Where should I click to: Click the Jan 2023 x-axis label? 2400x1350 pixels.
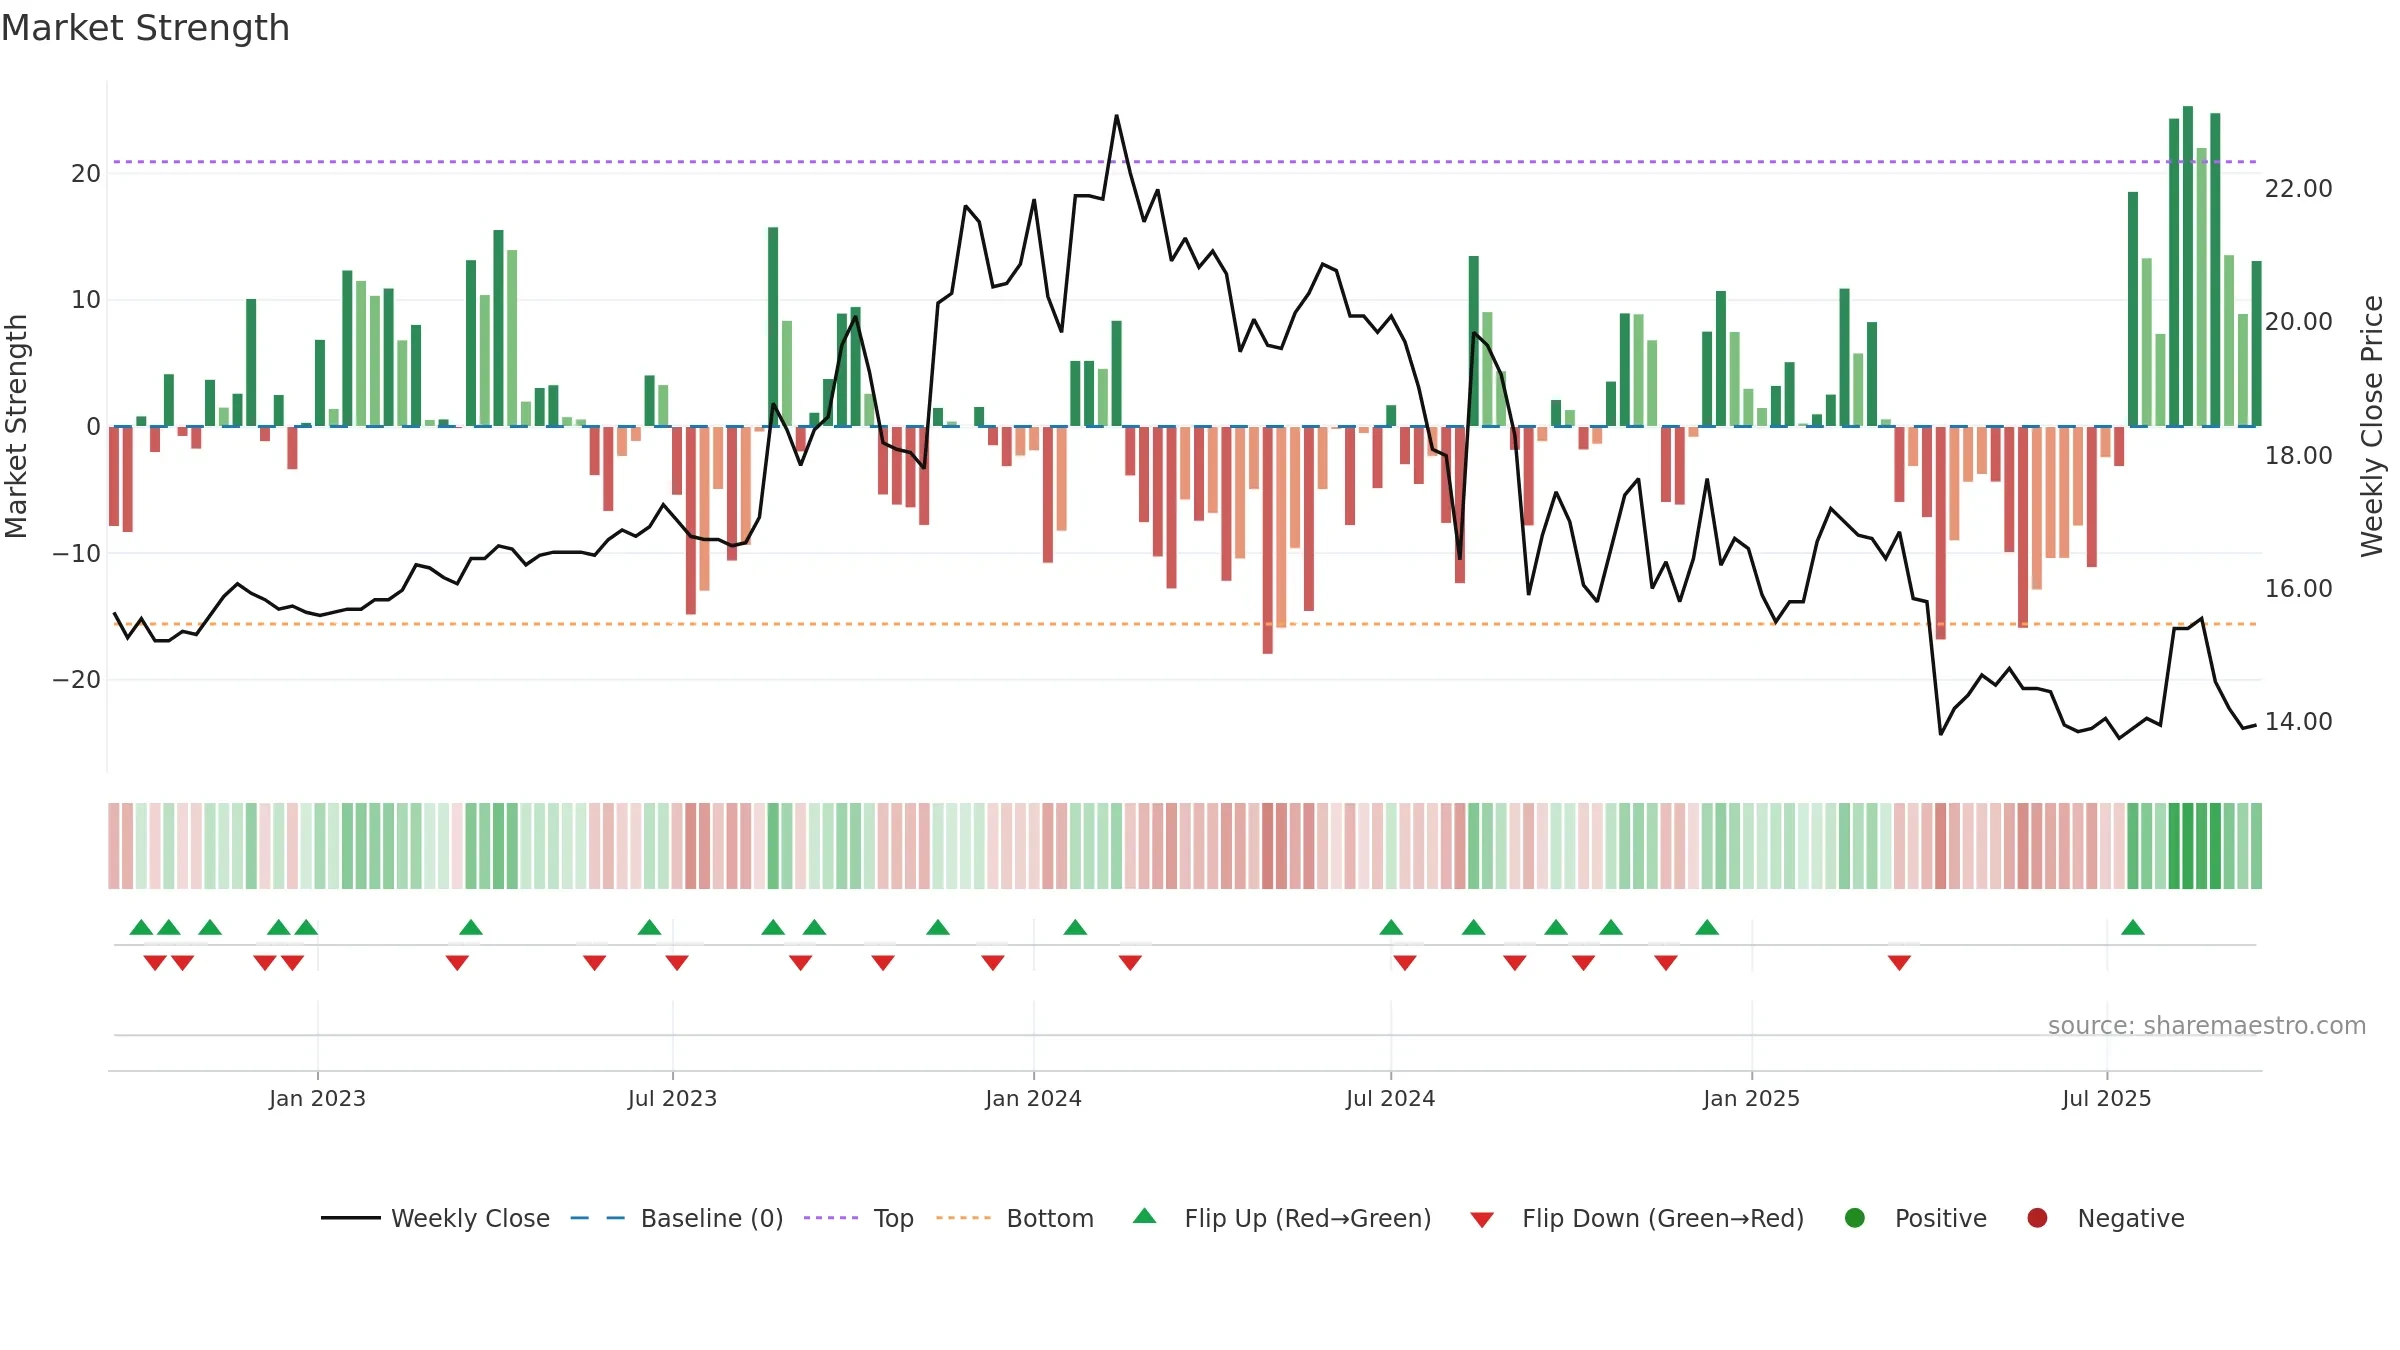[x=317, y=1098]
